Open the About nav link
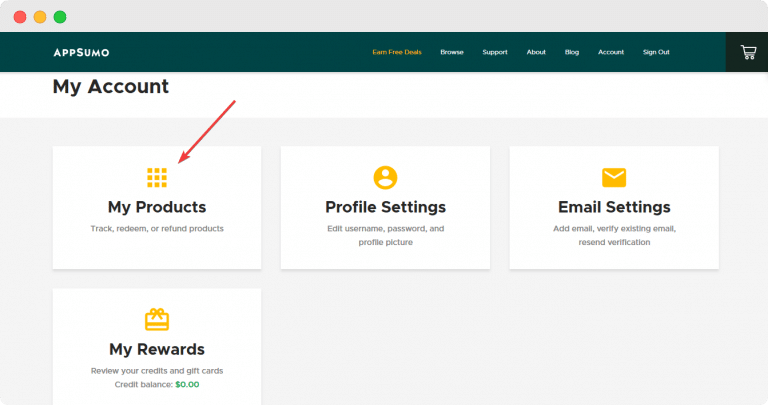The image size is (768, 405). [536, 52]
